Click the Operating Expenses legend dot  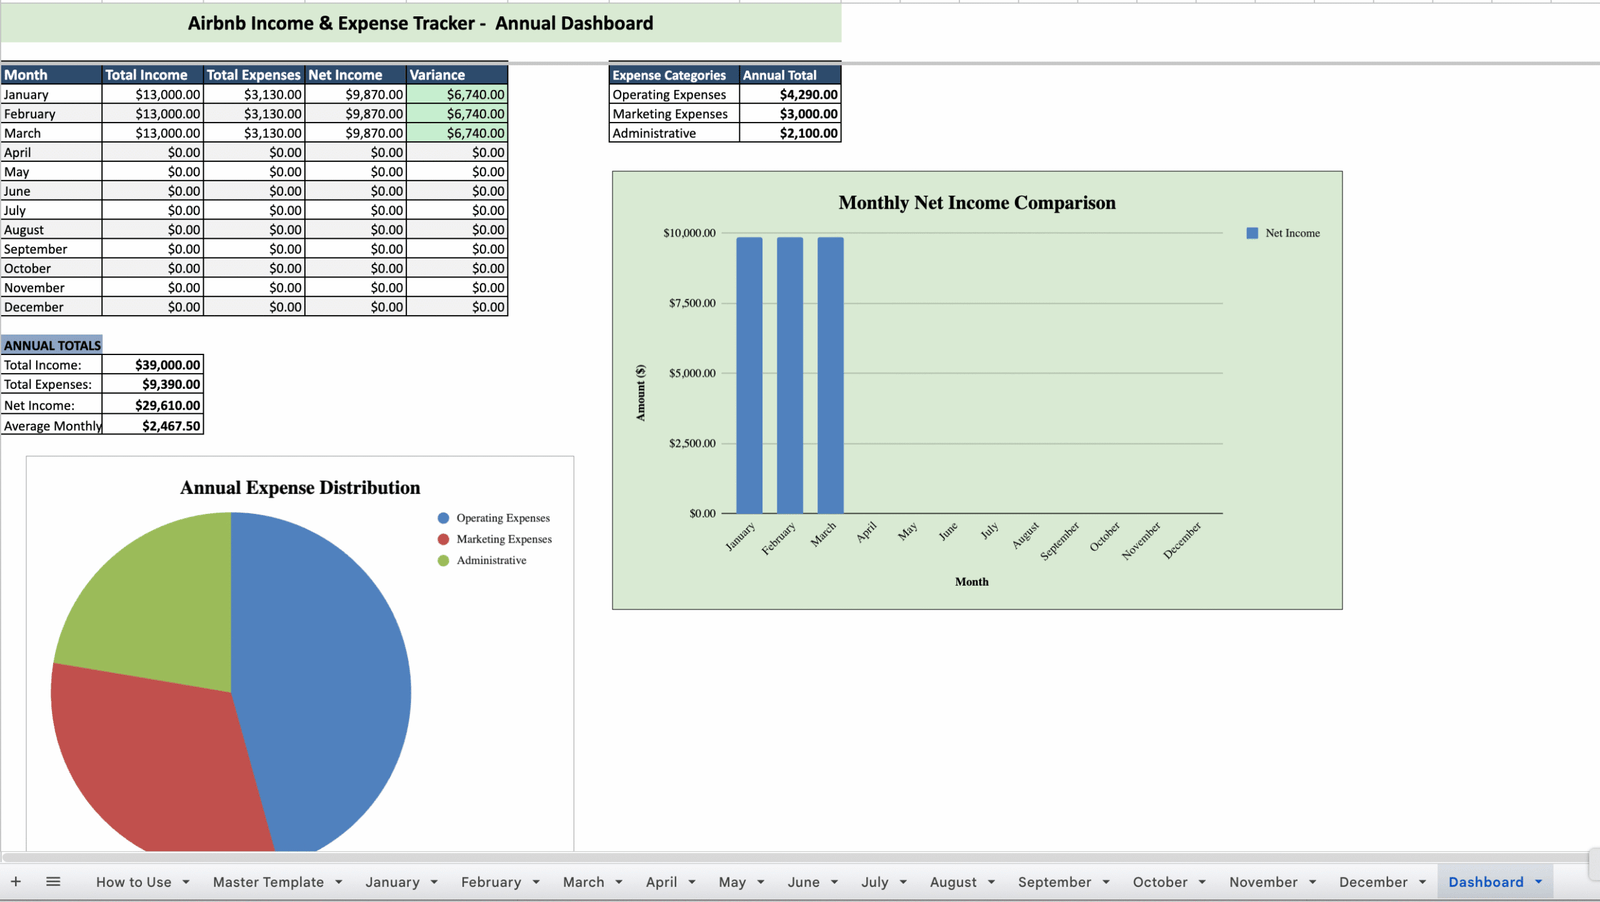pos(443,518)
